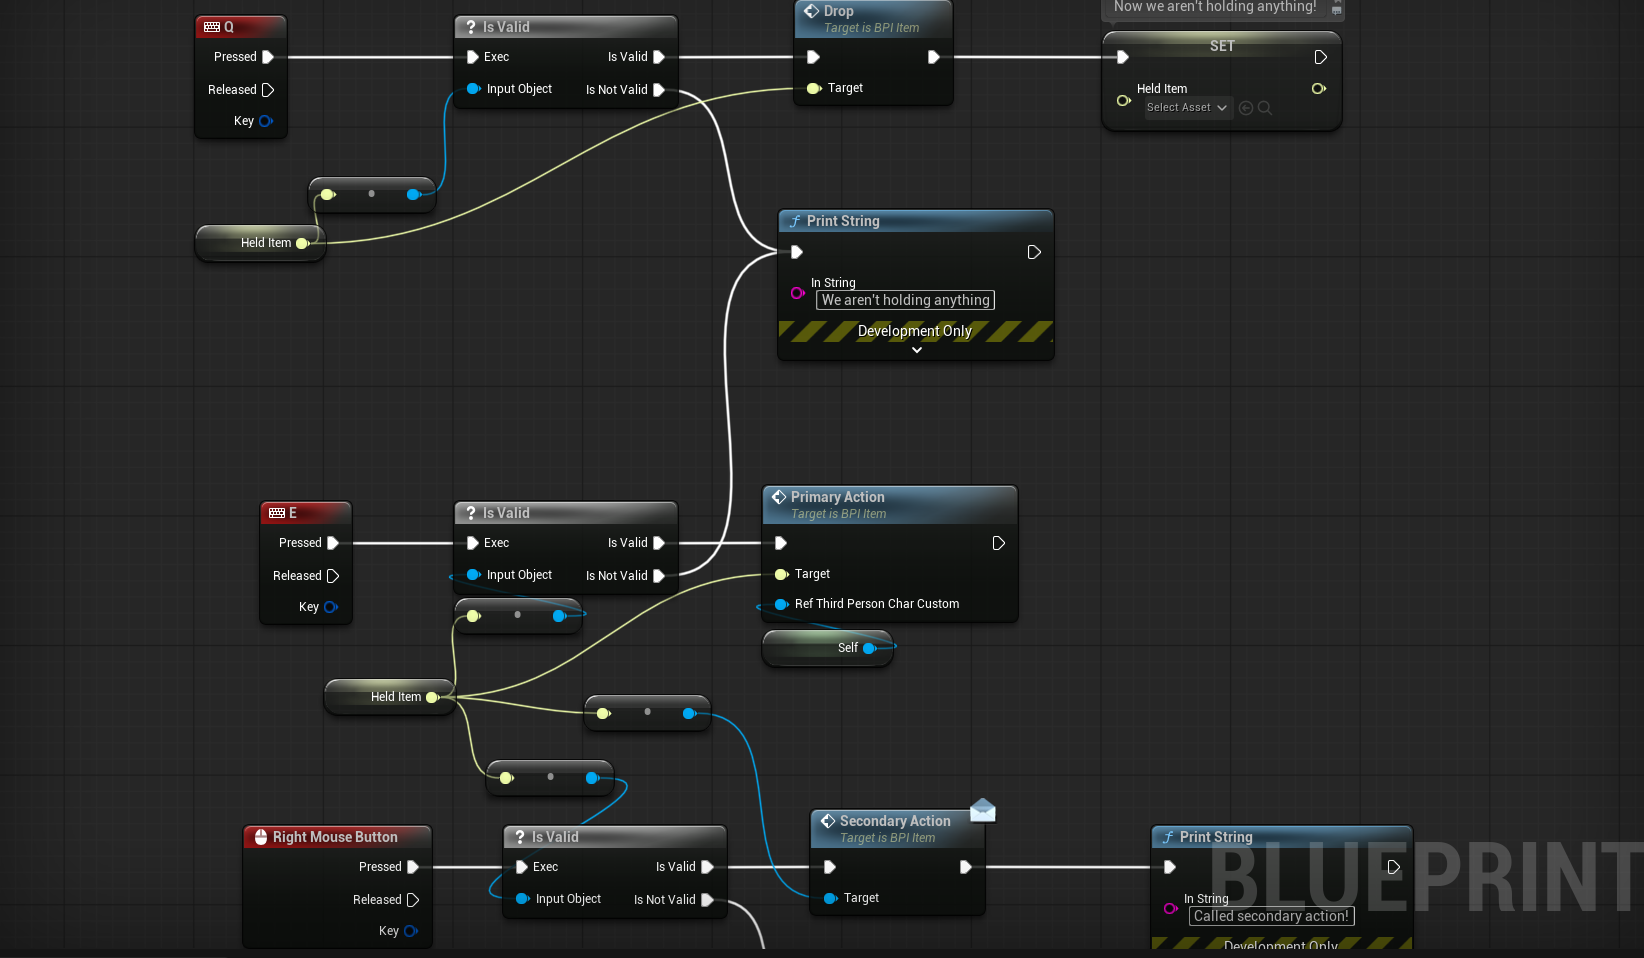Click the Target pin on Drop node

pyautogui.click(x=814, y=88)
